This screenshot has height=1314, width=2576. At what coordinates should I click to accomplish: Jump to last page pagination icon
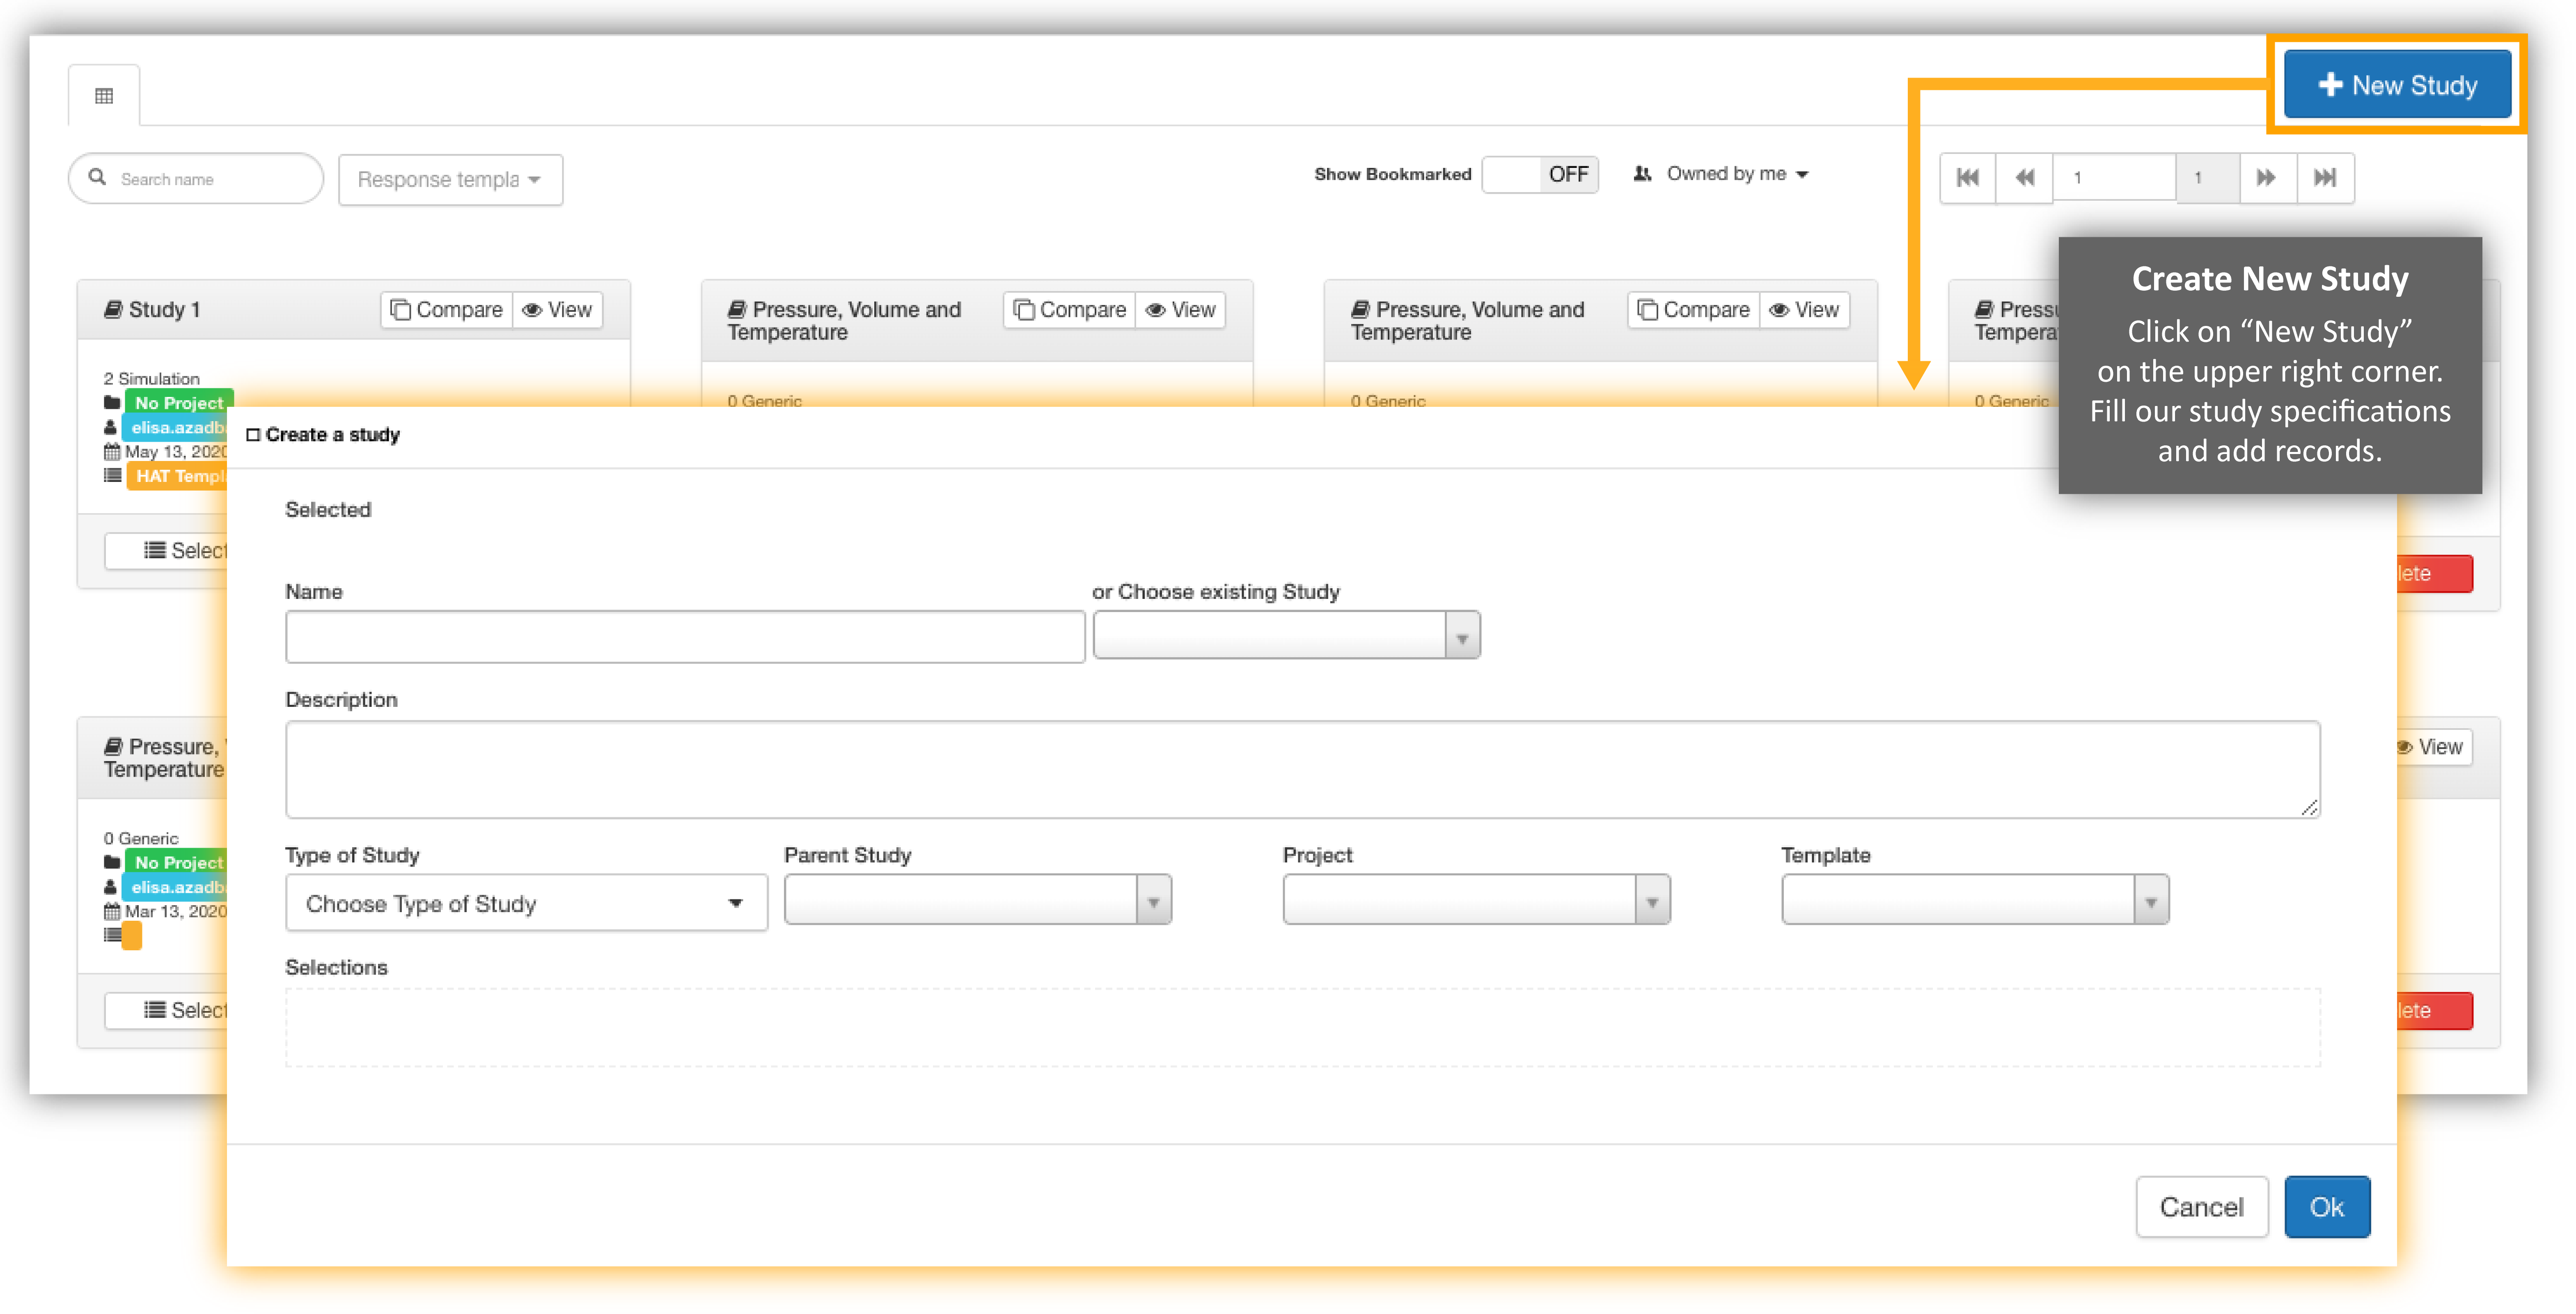2325,178
